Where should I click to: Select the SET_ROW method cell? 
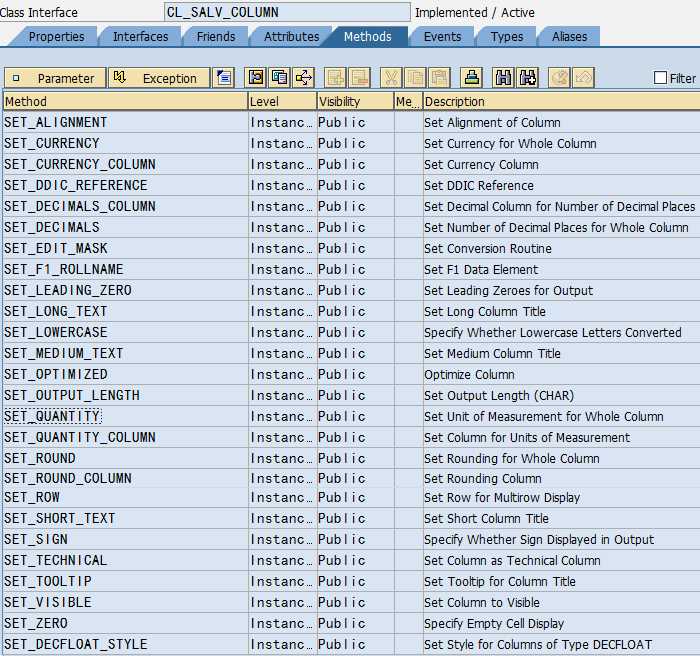[125, 497]
